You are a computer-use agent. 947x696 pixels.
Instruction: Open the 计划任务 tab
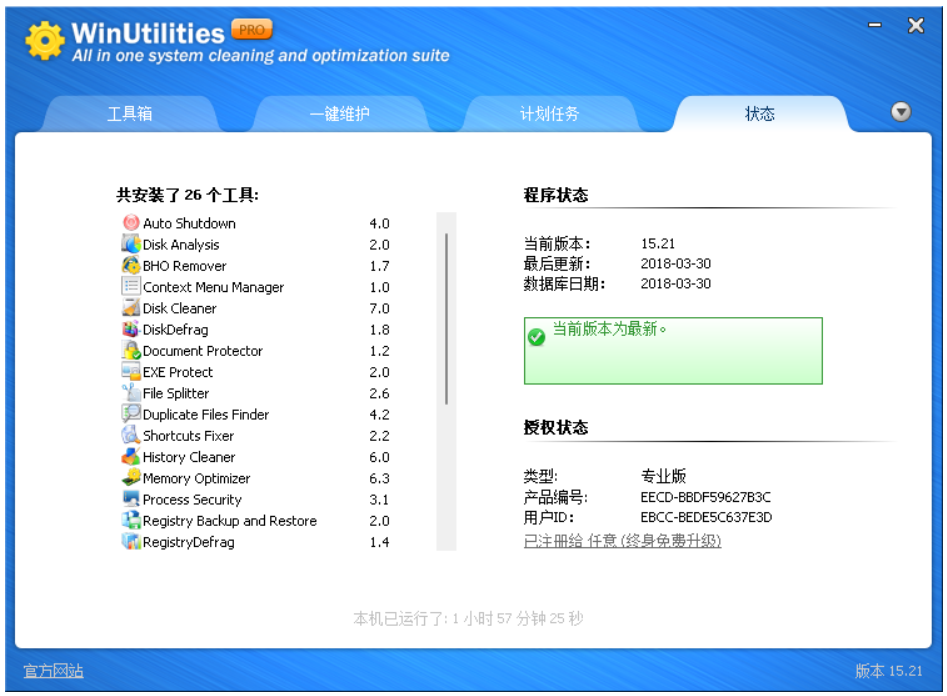549,114
